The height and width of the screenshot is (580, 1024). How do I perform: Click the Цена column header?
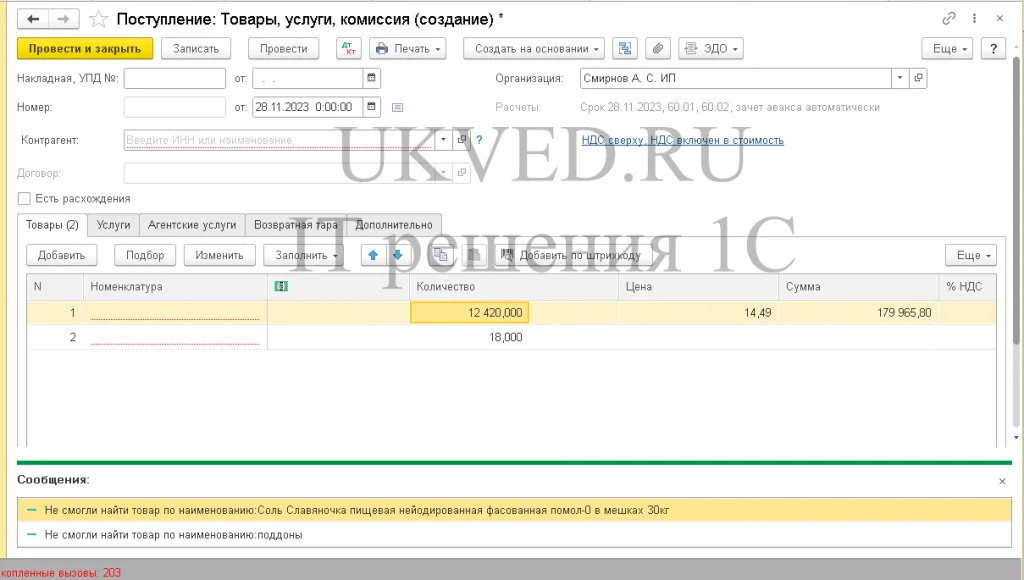(x=697, y=286)
